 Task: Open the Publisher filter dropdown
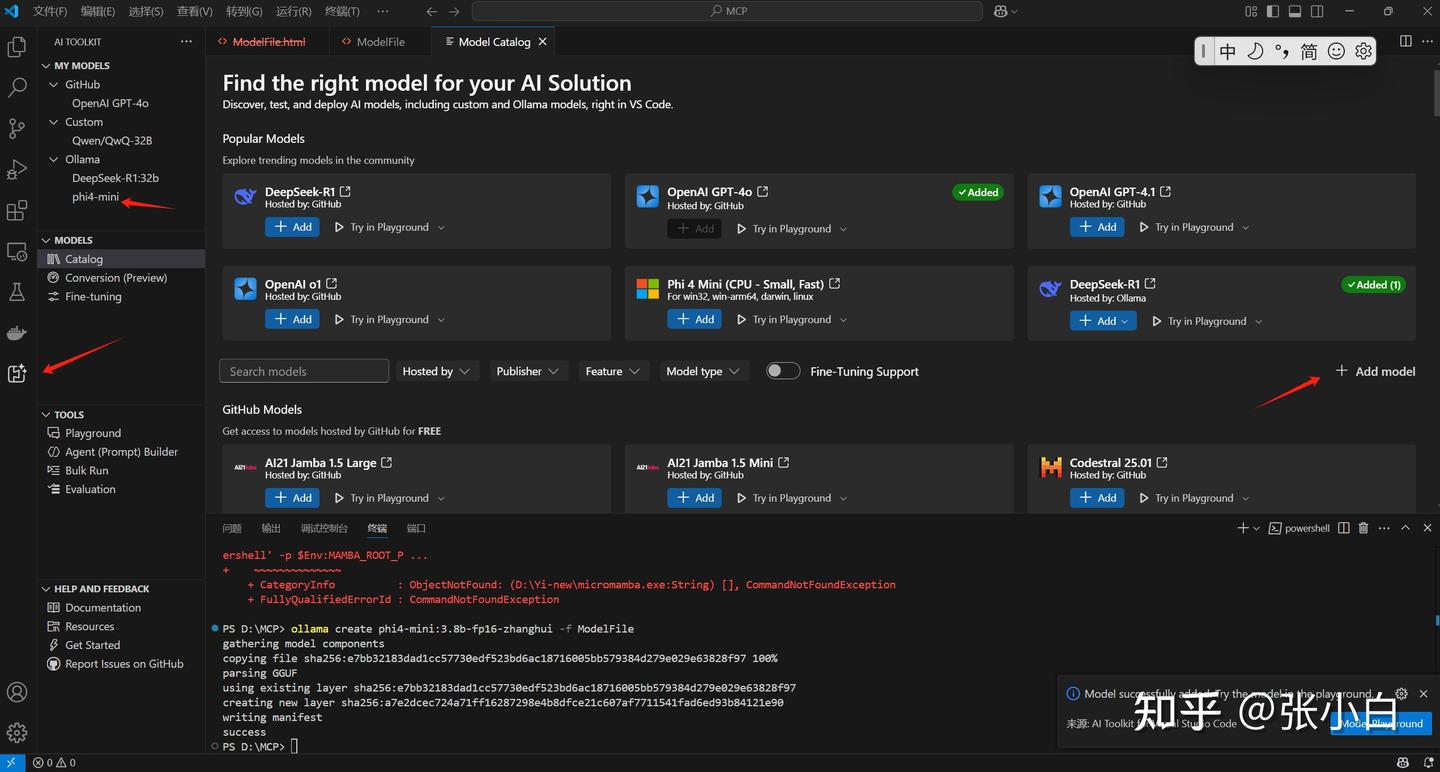(x=527, y=371)
